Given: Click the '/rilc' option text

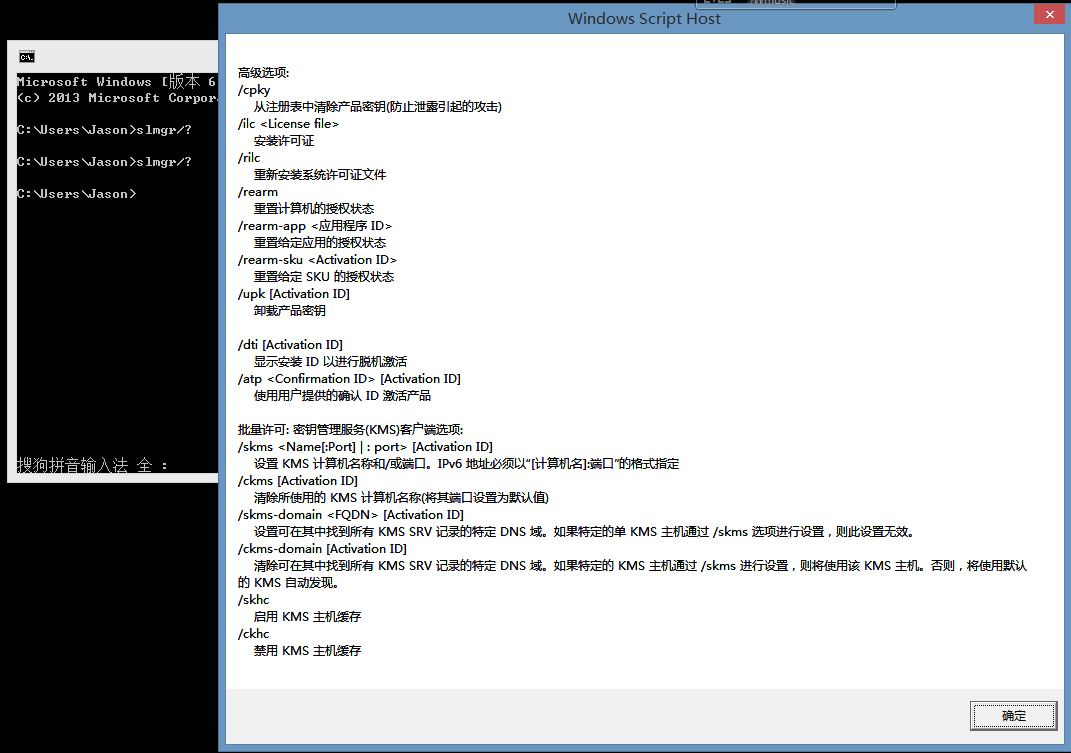Looking at the screenshot, I should tap(249, 158).
